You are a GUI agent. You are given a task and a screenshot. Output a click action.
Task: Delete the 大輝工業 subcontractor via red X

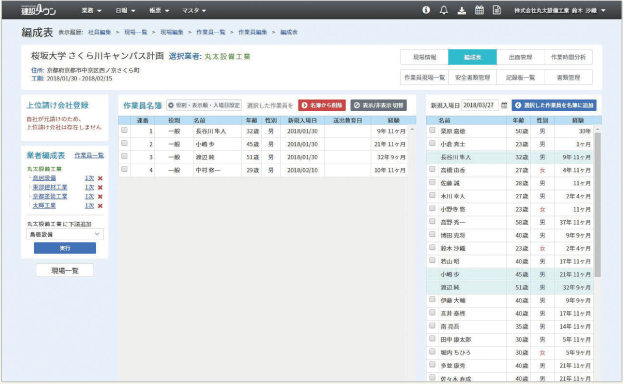pyautogui.click(x=100, y=206)
